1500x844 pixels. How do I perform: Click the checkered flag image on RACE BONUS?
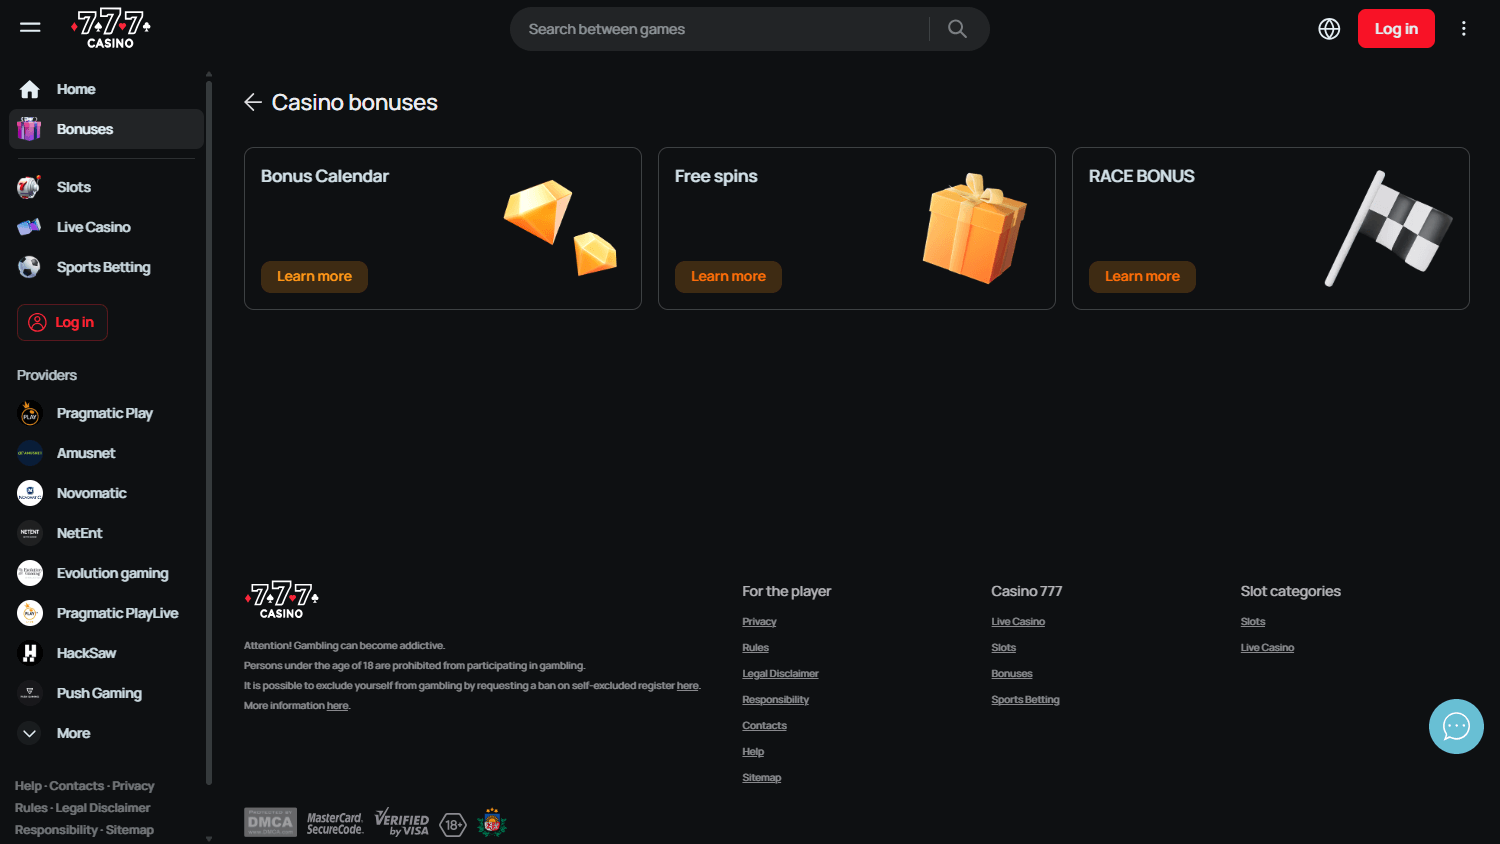pos(1388,228)
